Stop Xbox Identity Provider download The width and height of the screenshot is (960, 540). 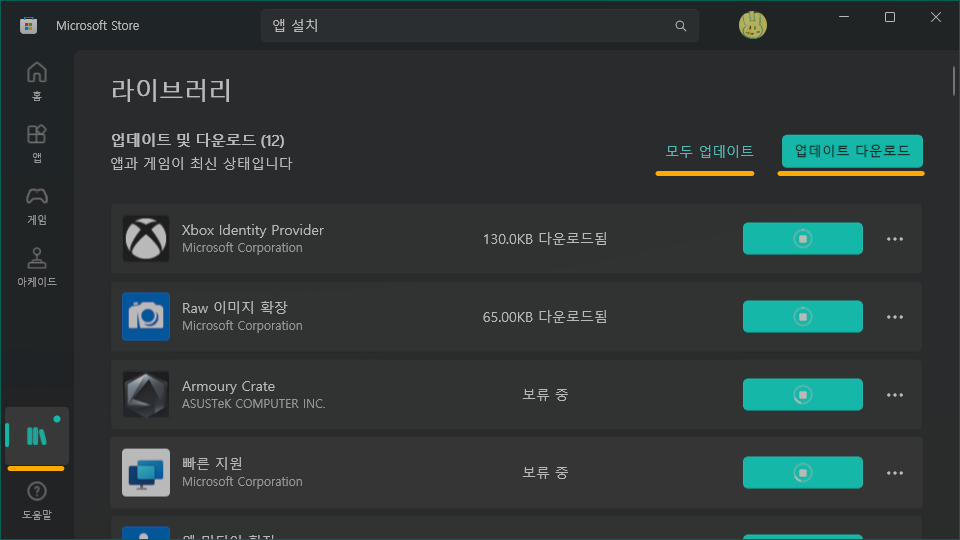coord(802,239)
